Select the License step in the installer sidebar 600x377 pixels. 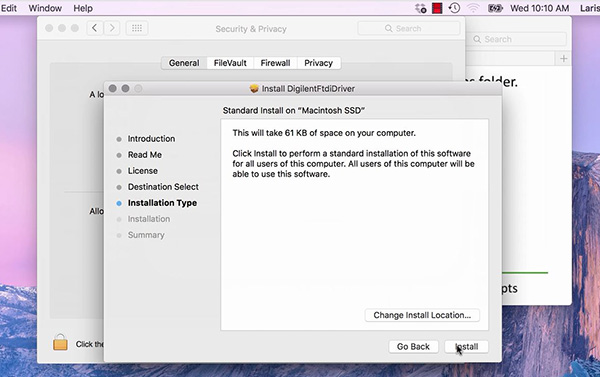(142, 171)
